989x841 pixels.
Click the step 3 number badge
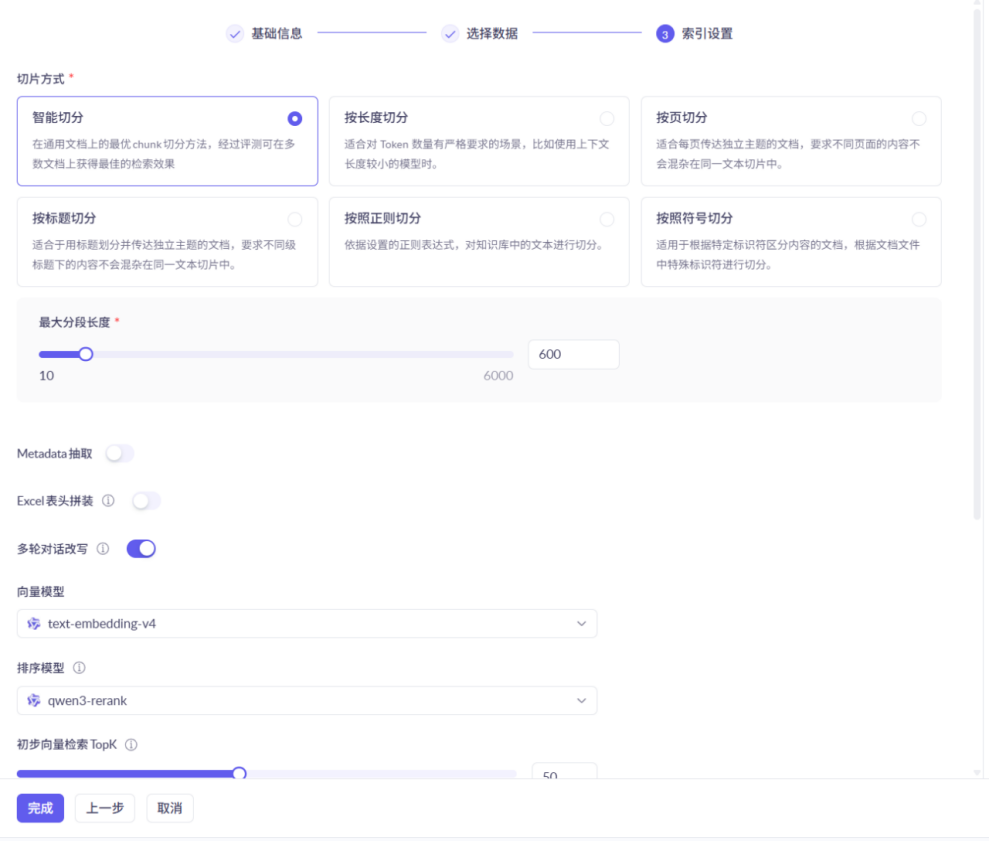tap(665, 33)
